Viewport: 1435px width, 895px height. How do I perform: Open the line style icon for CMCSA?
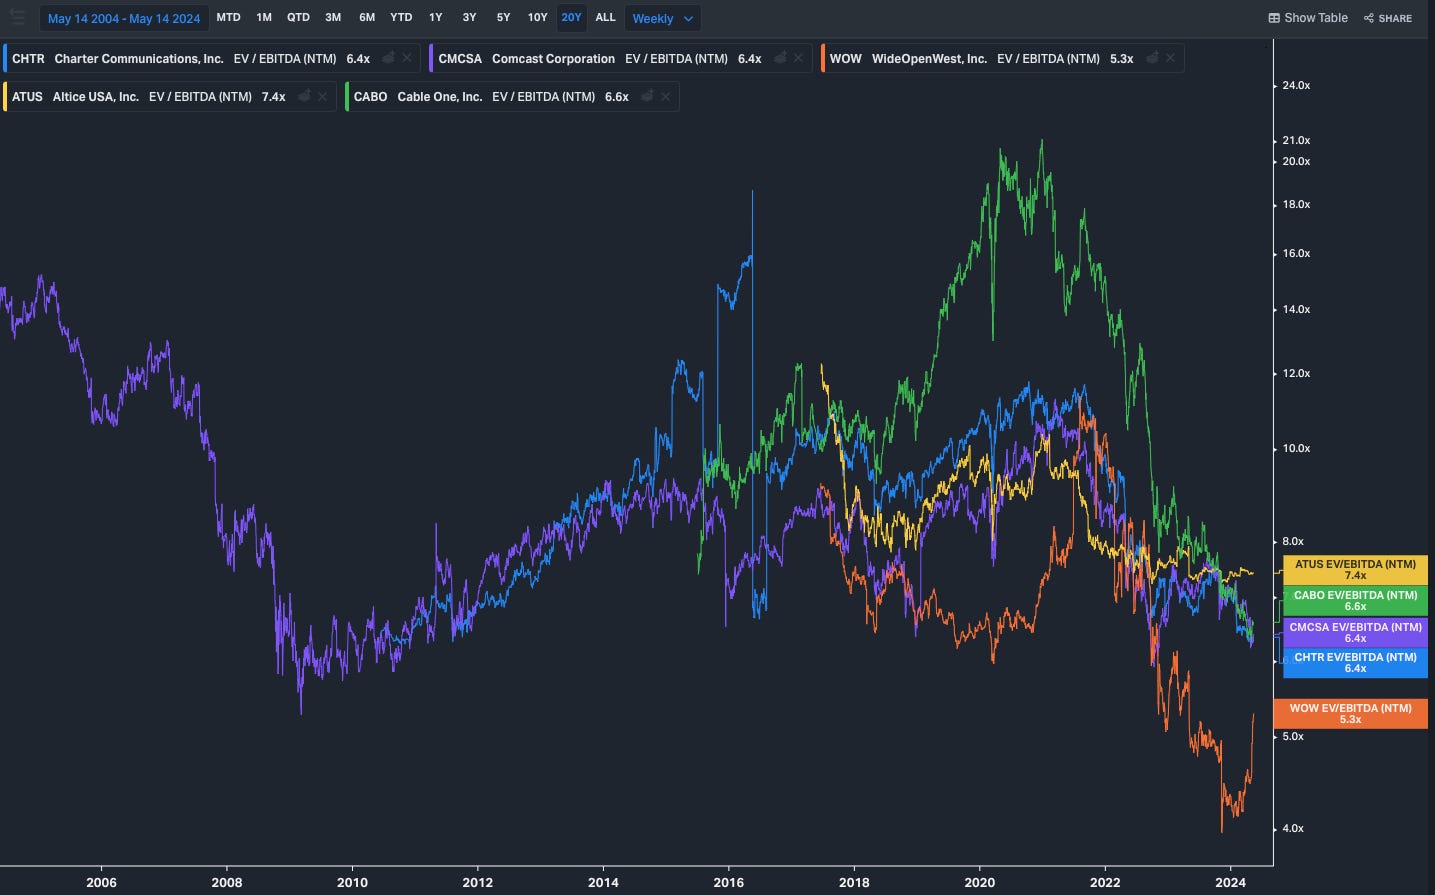[780, 58]
